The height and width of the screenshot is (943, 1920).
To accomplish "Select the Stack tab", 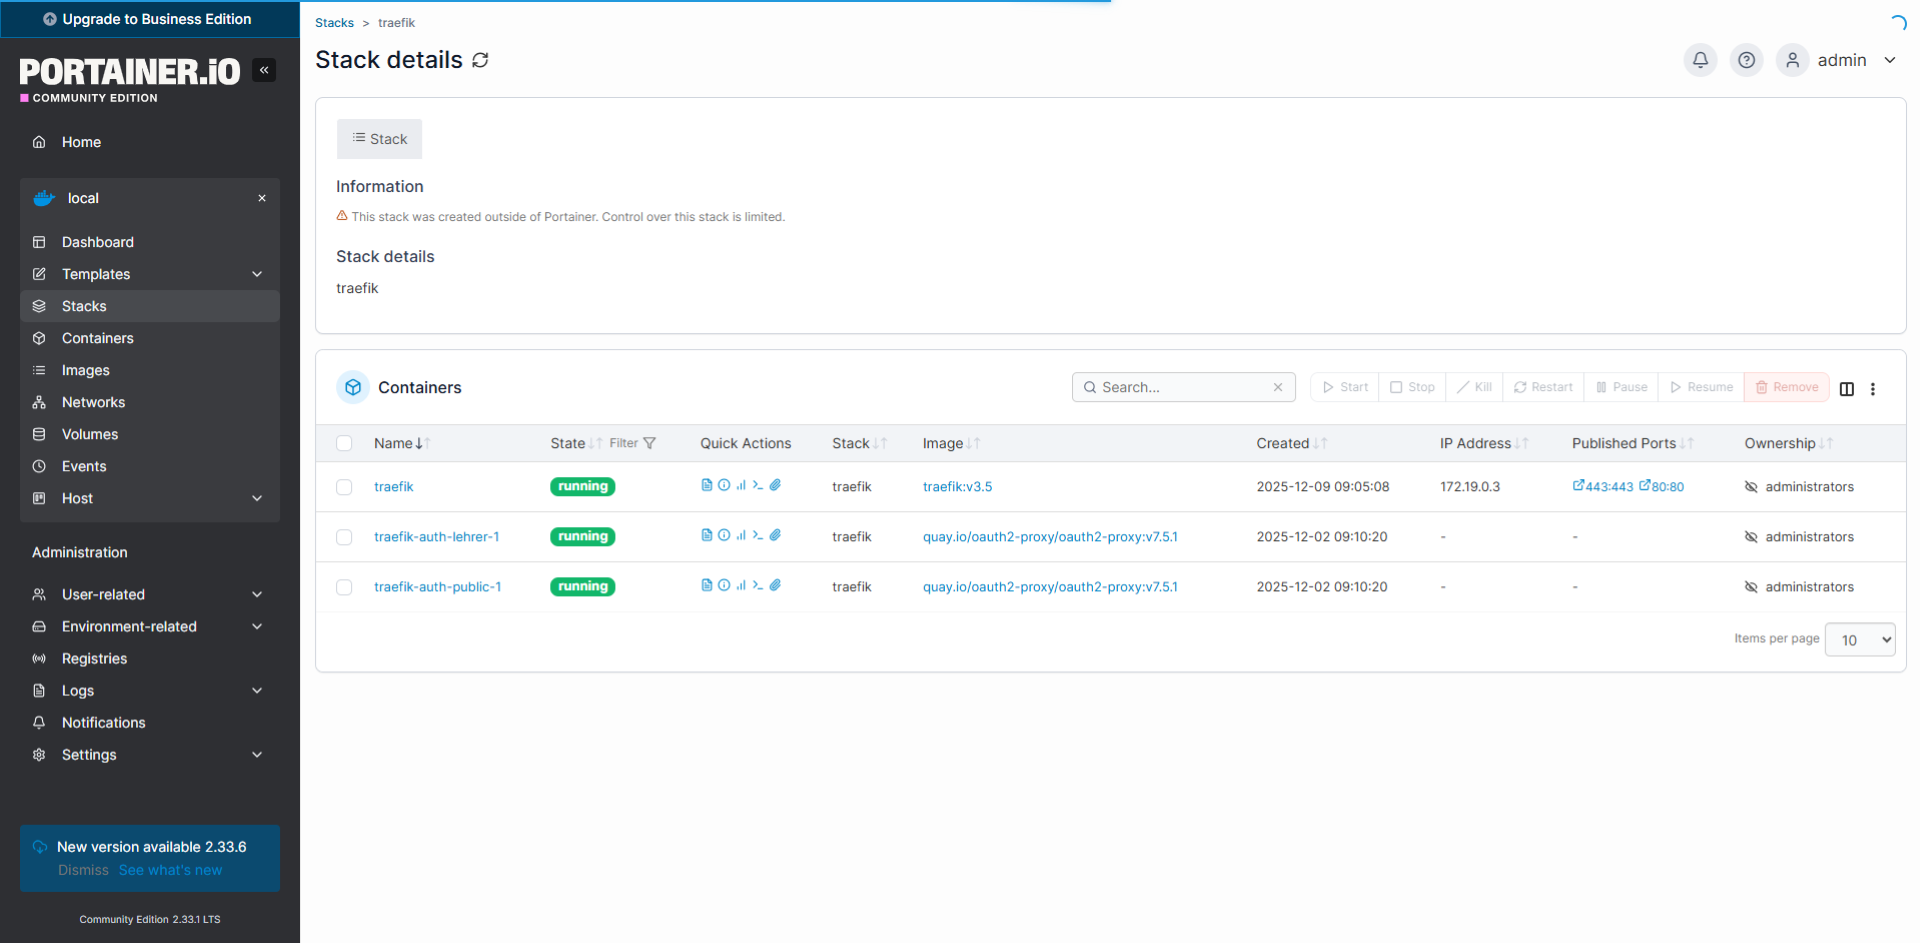I will 380,139.
